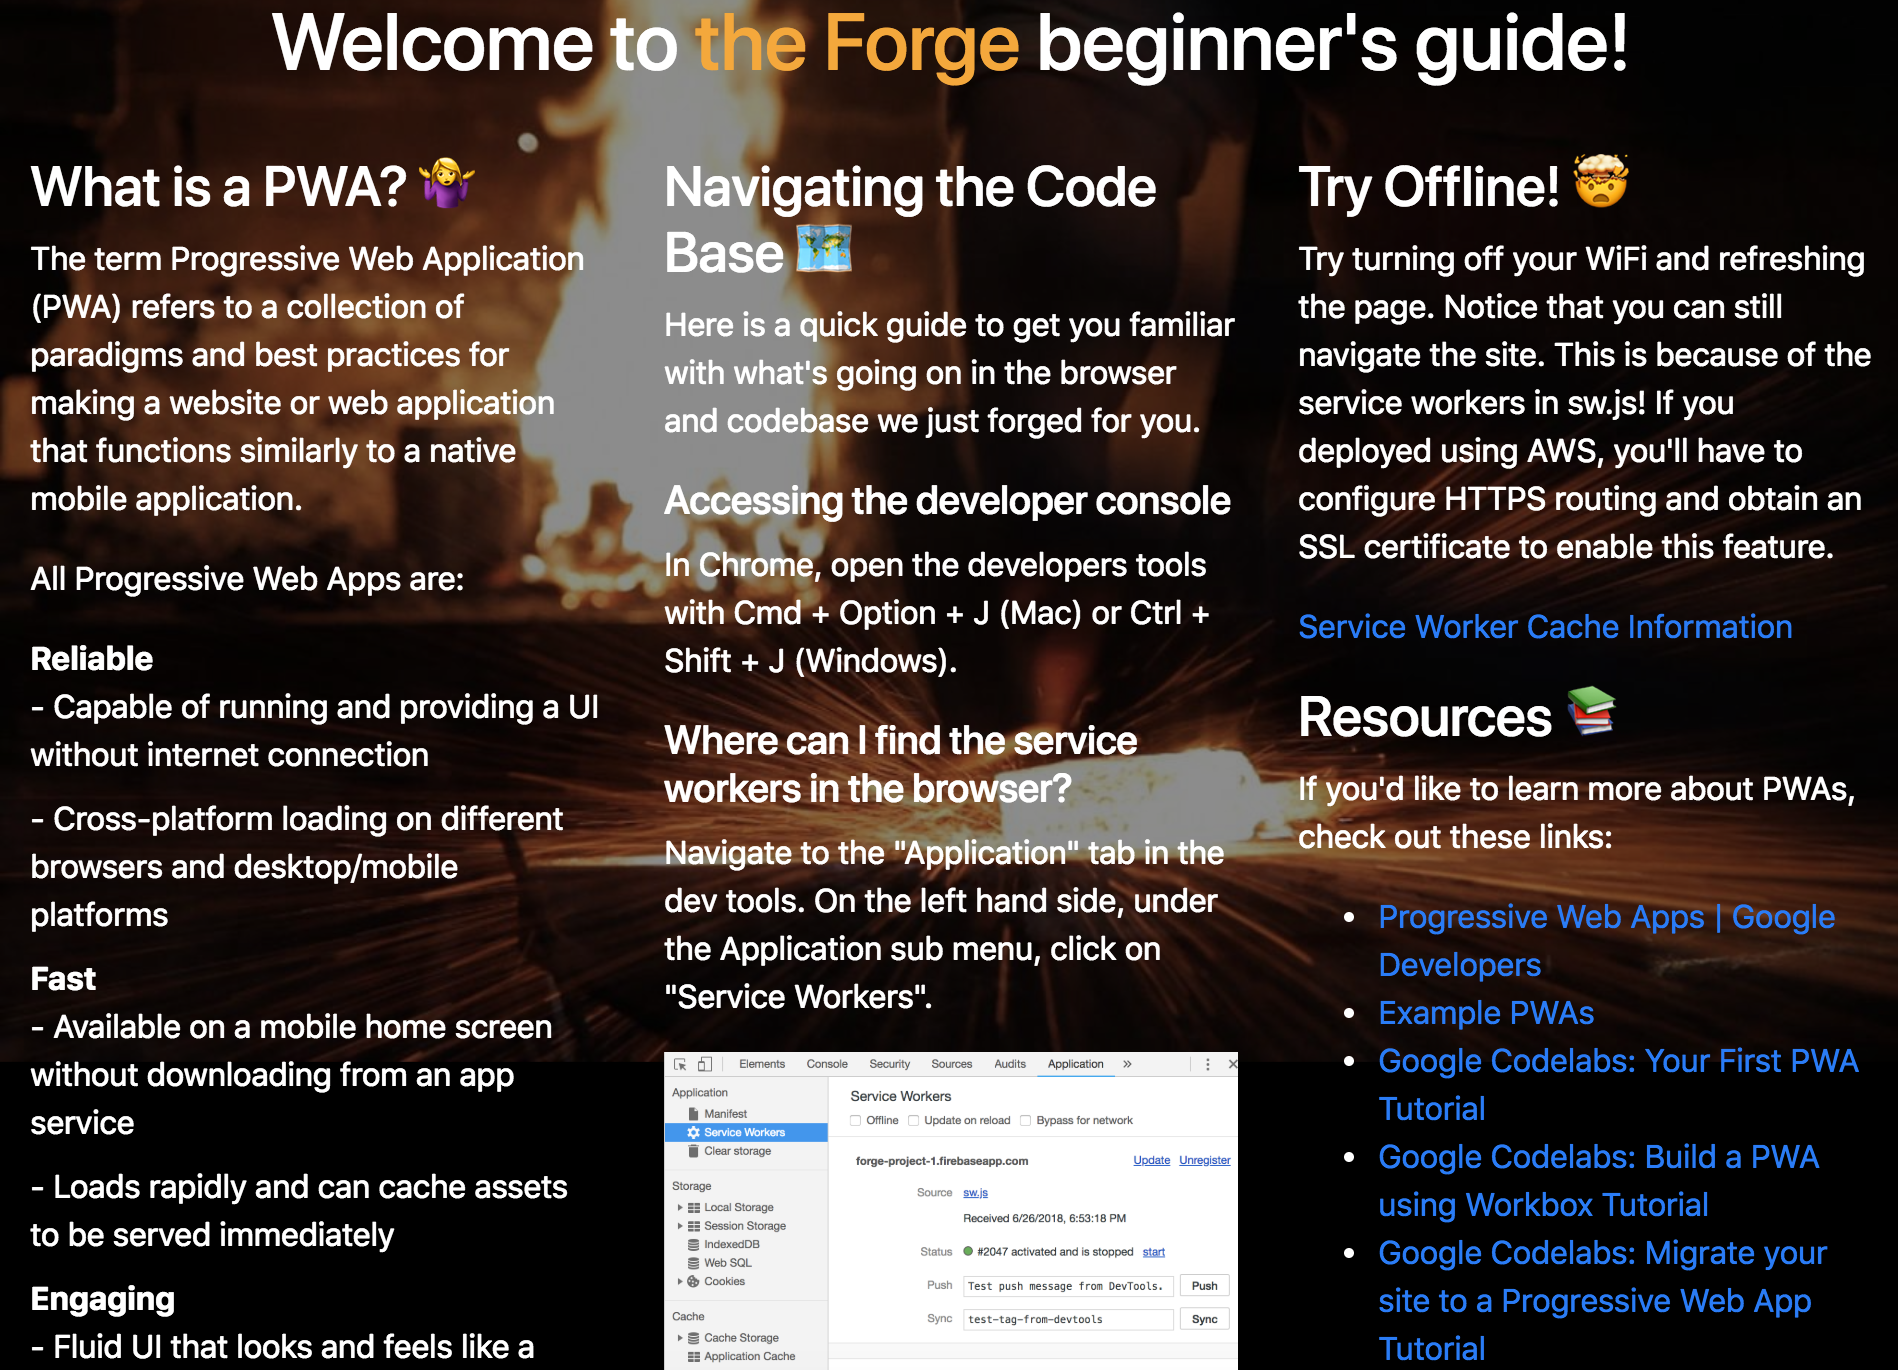This screenshot has width=1898, height=1370.
Task: Select the Service Workers gear icon
Action: [693, 1132]
